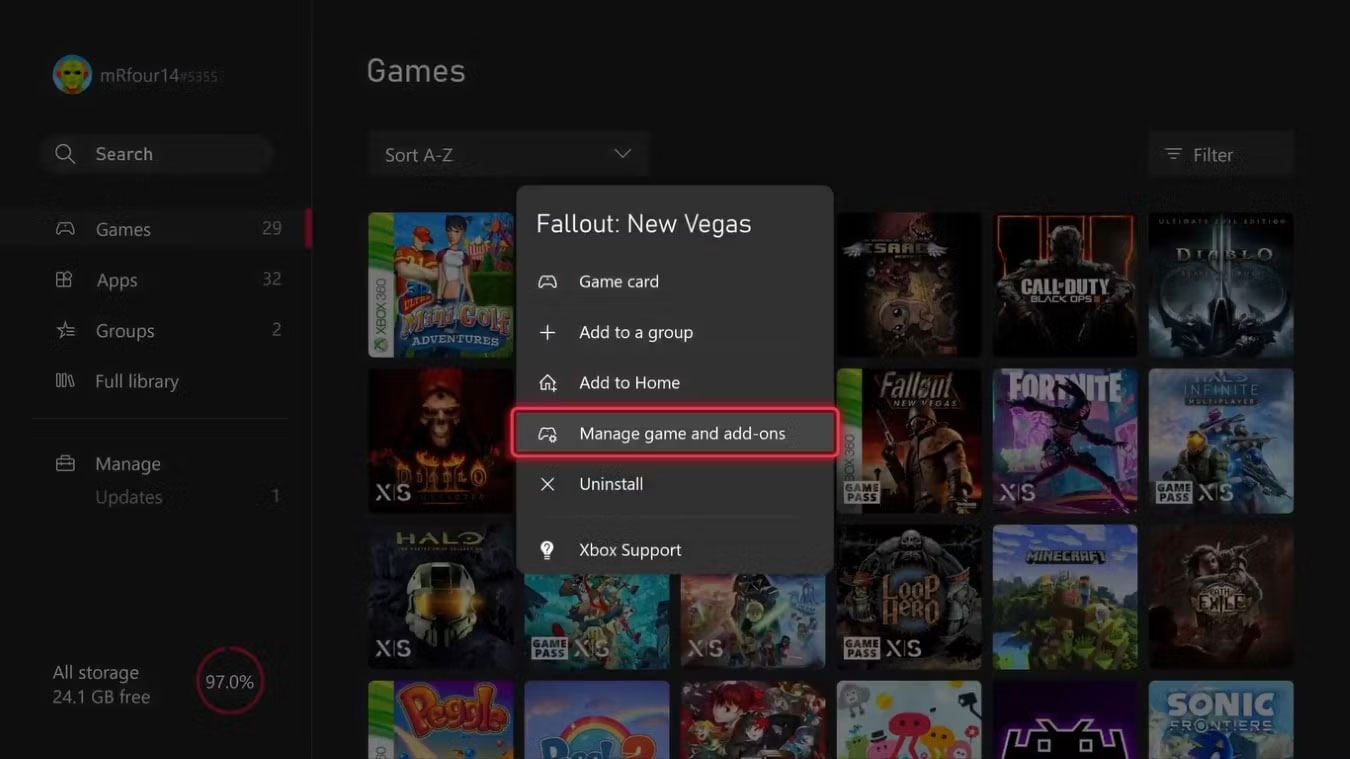Select the Call of Duty Black Ops tile

pos(1065,285)
